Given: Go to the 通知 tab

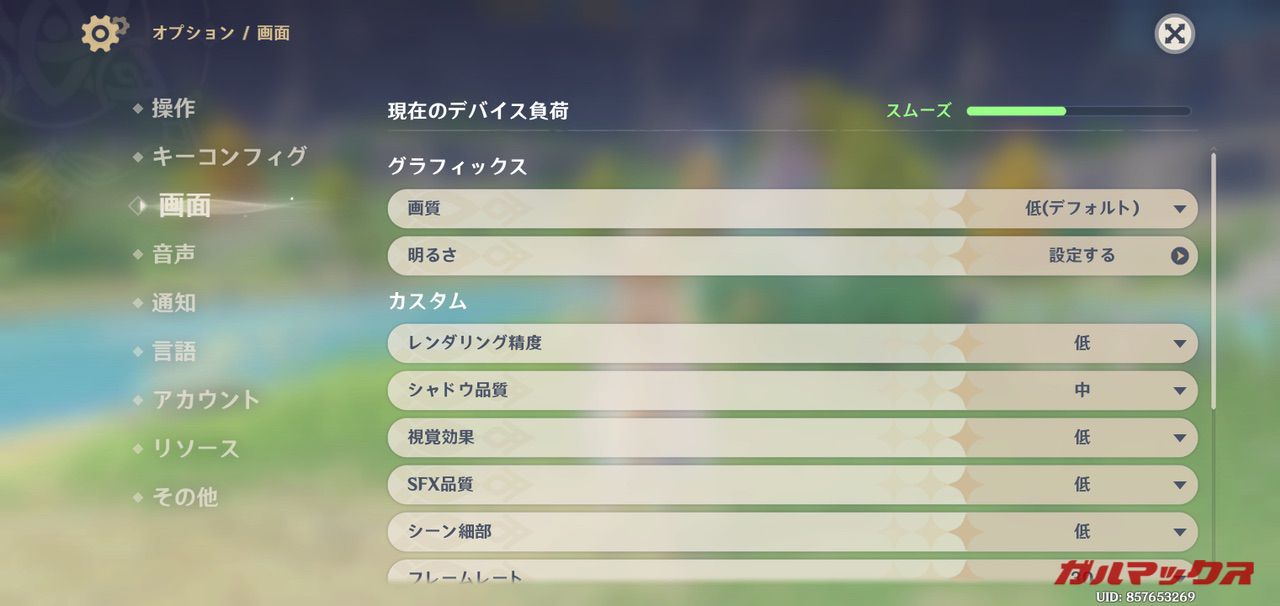Looking at the screenshot, I should click(x=173, y=303).
